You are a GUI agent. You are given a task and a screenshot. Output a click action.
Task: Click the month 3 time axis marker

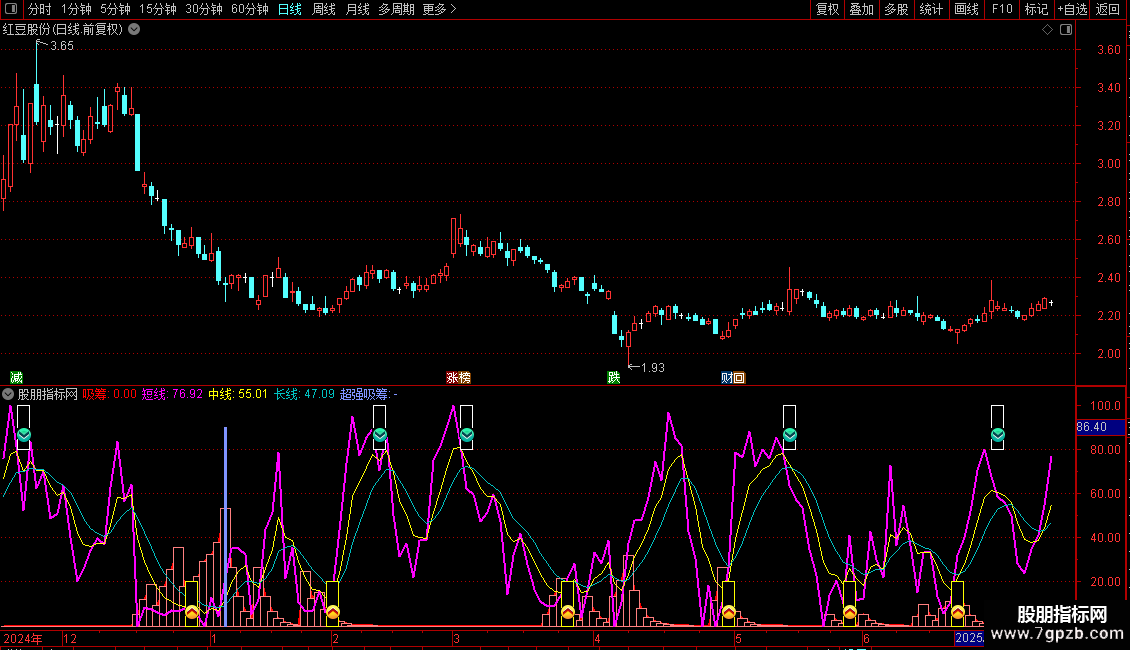pyautogui.click(x=456, y=638)
